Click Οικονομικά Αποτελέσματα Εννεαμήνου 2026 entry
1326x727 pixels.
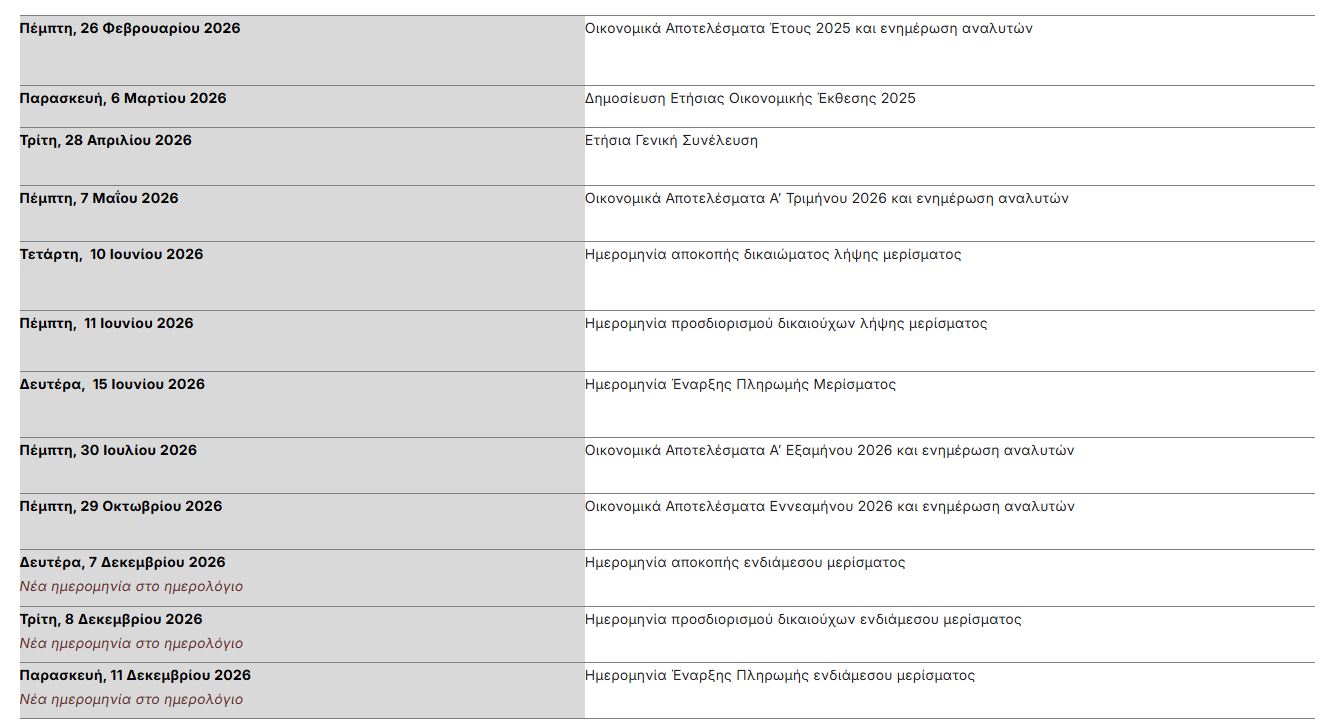829,506
